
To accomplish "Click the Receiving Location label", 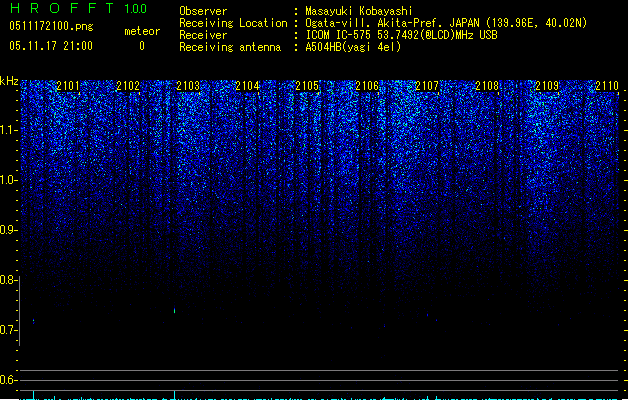I will (x=233, y=23).
